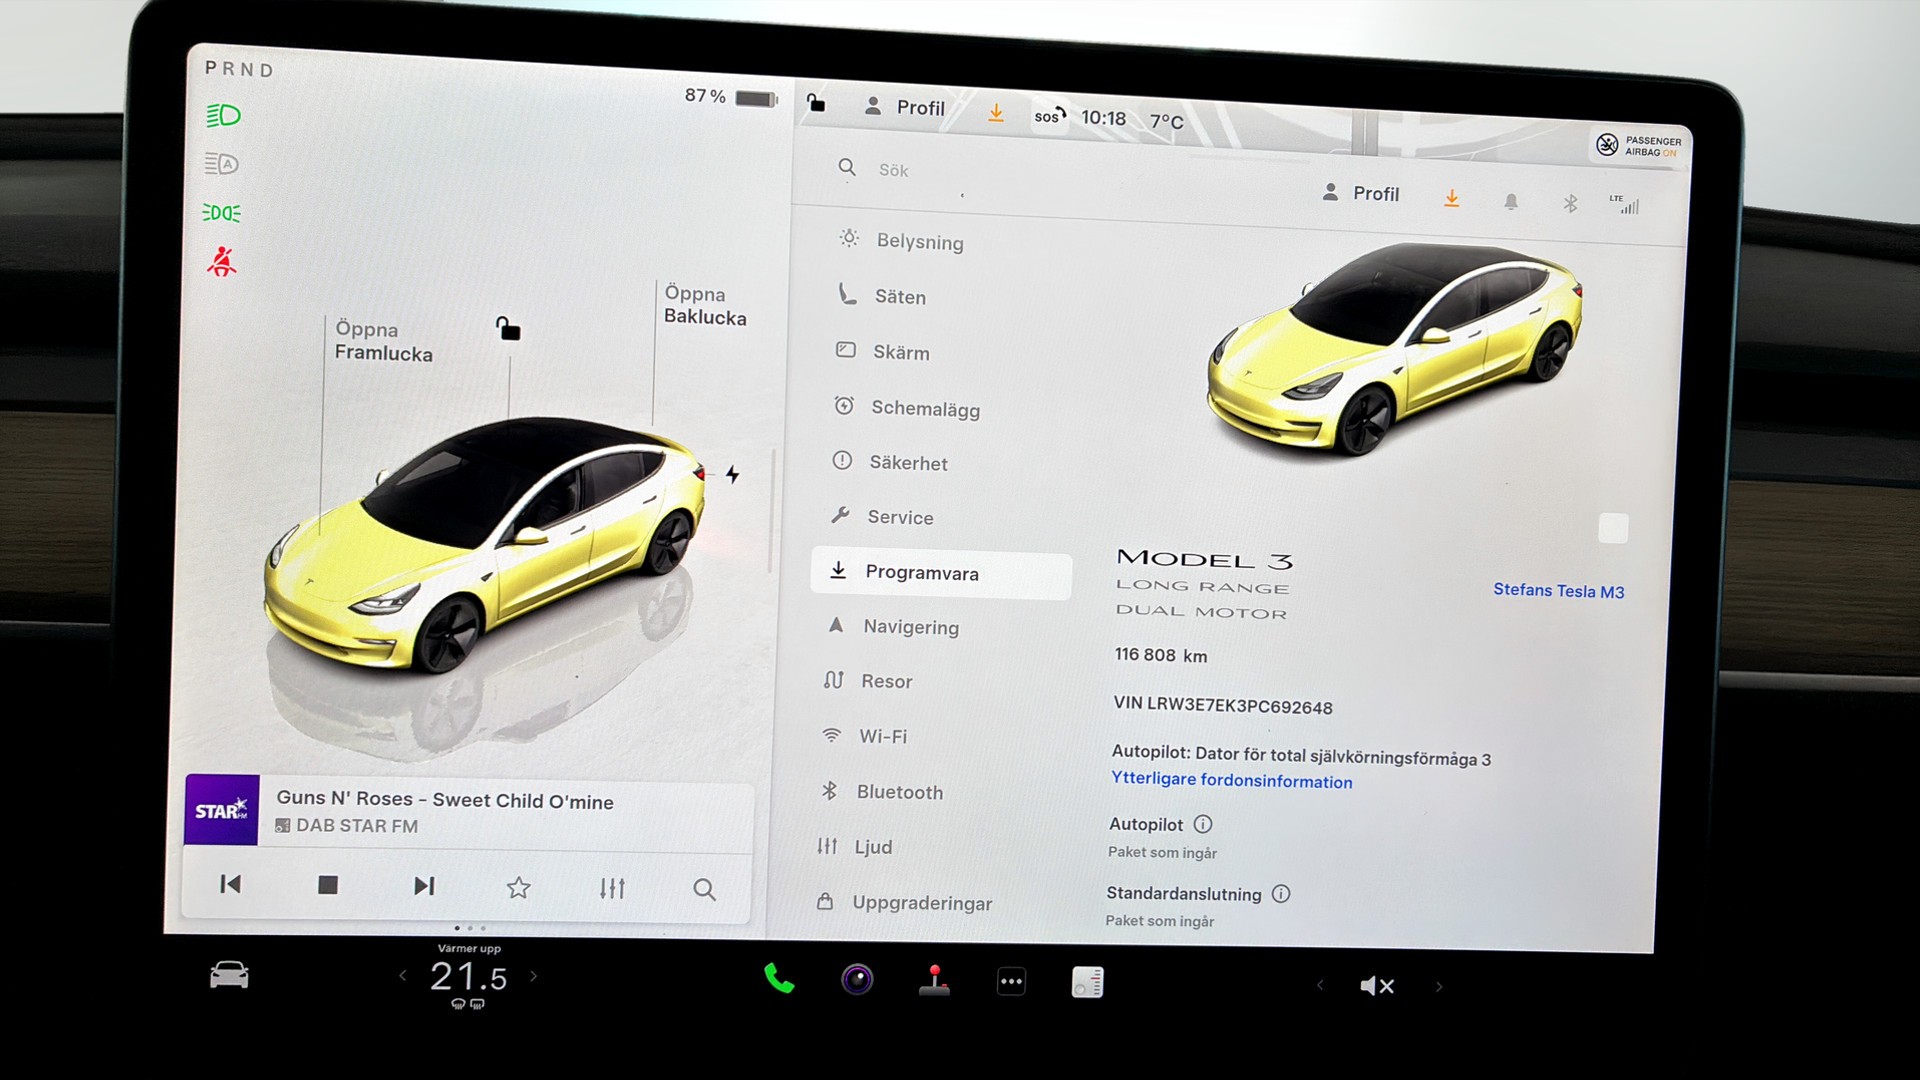This screenshot has height=1080, width=1920.
Task: Unmute the volume speaker icon
Action: click(1377, 986)
